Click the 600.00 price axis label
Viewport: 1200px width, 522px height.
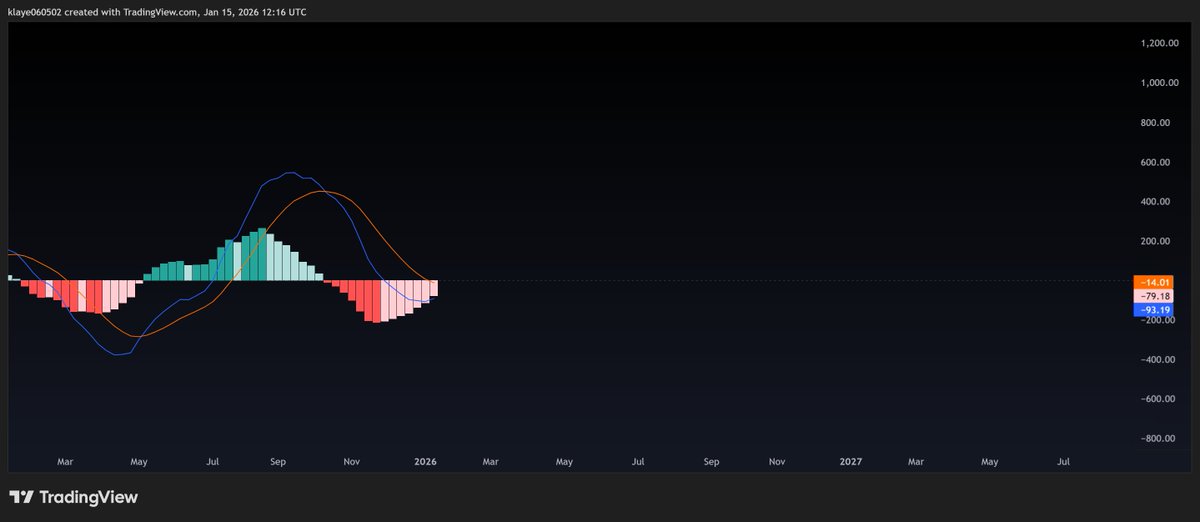[x=1156, y=162]
